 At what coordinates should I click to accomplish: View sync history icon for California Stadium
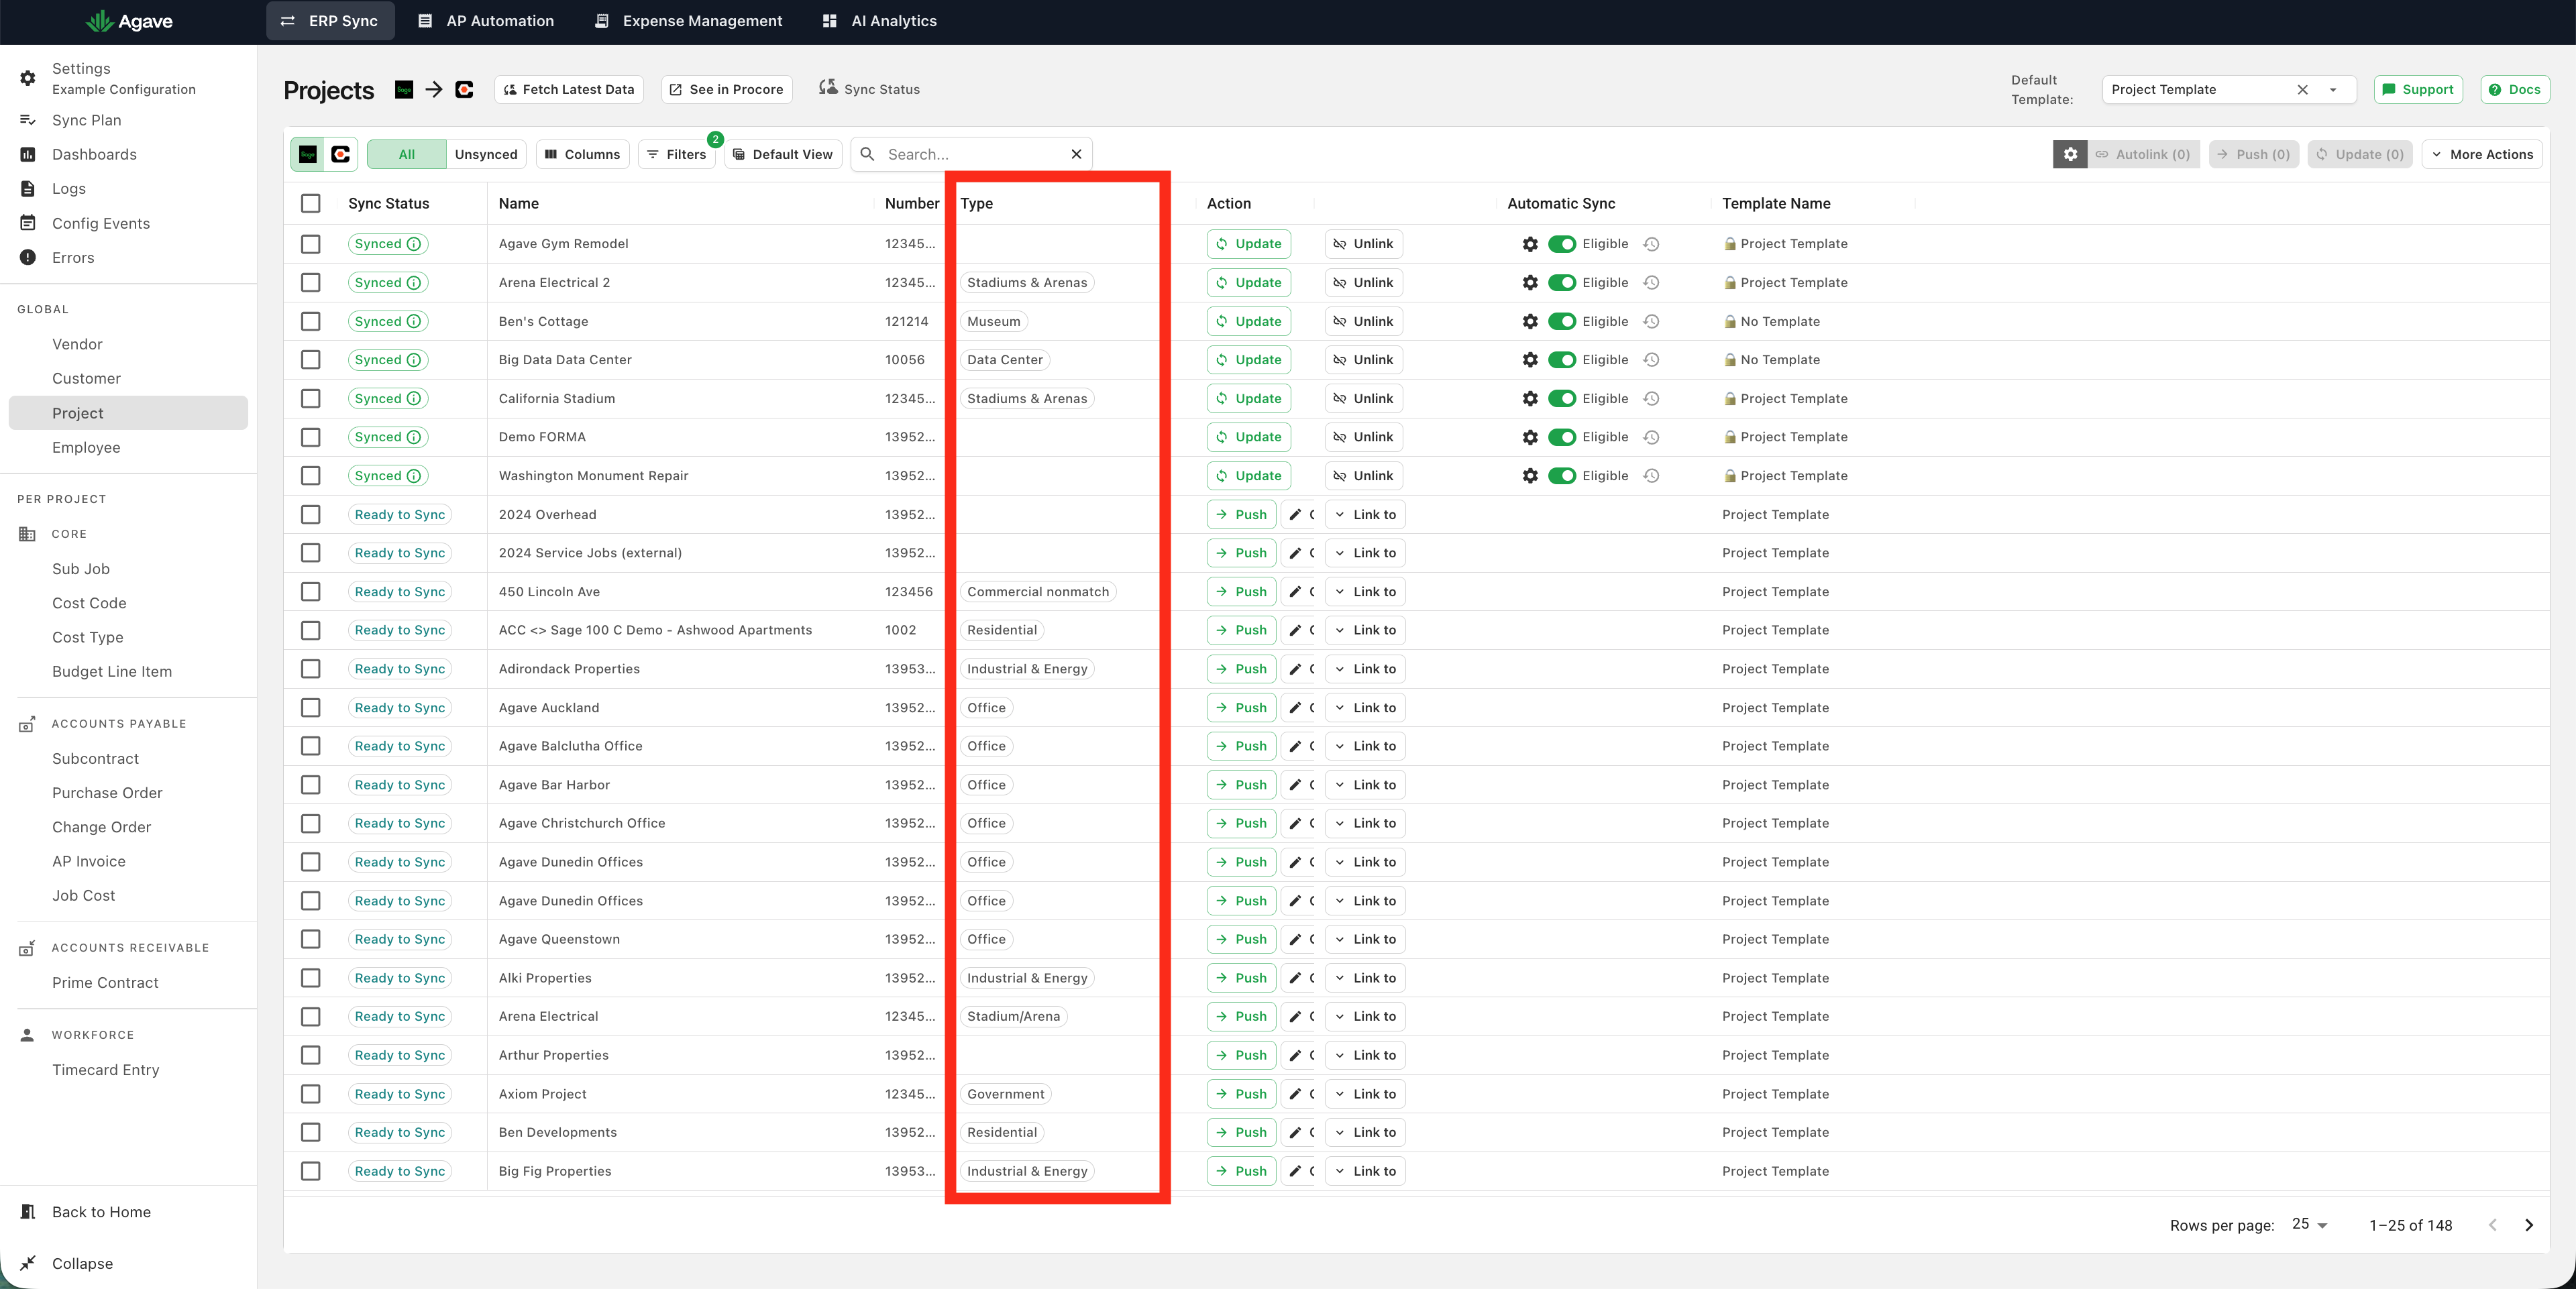(1652, 398)
